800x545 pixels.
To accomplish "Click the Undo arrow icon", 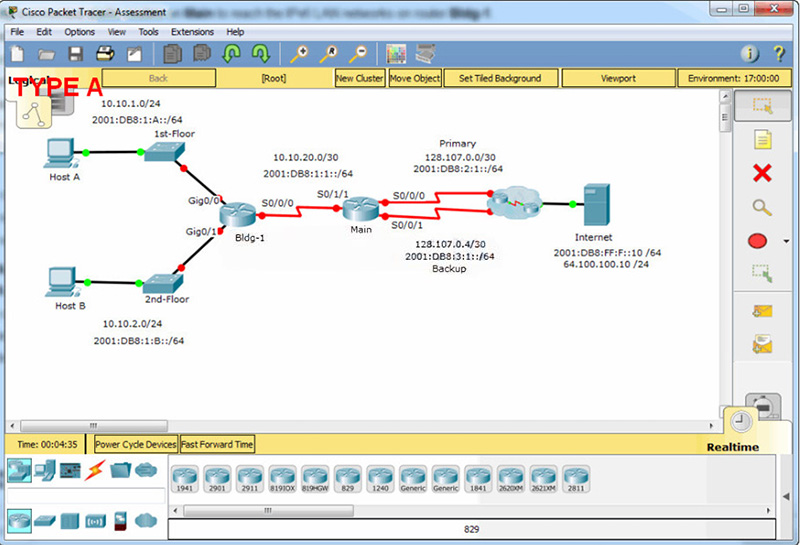I will pos(232,53).
